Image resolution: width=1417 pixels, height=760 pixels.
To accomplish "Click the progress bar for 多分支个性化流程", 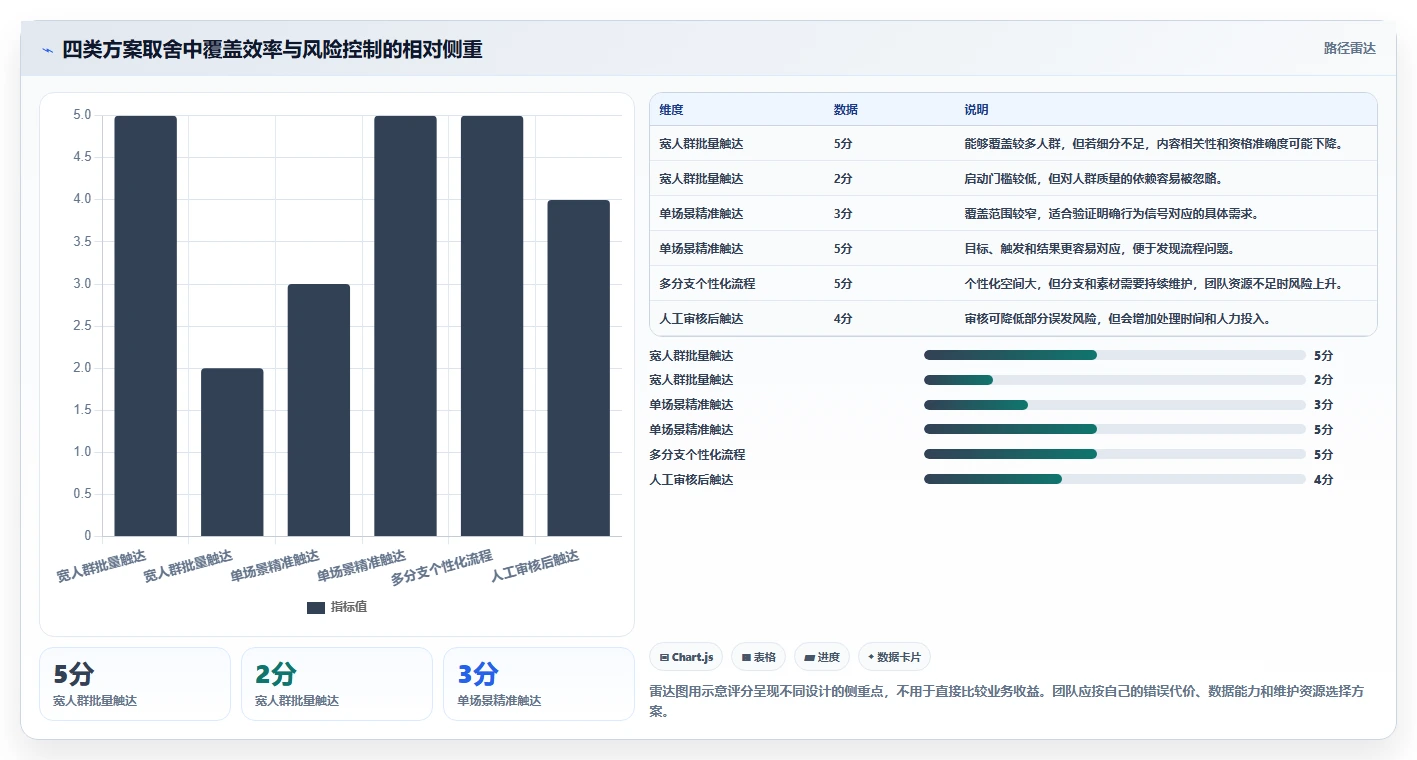I will tap(1115, 454).
